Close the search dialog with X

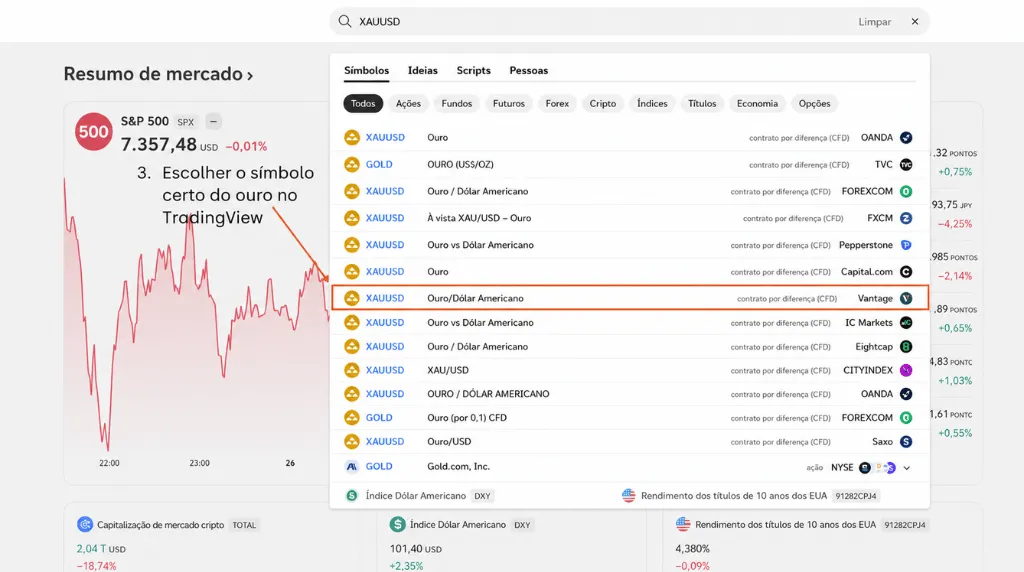point(915,22)
